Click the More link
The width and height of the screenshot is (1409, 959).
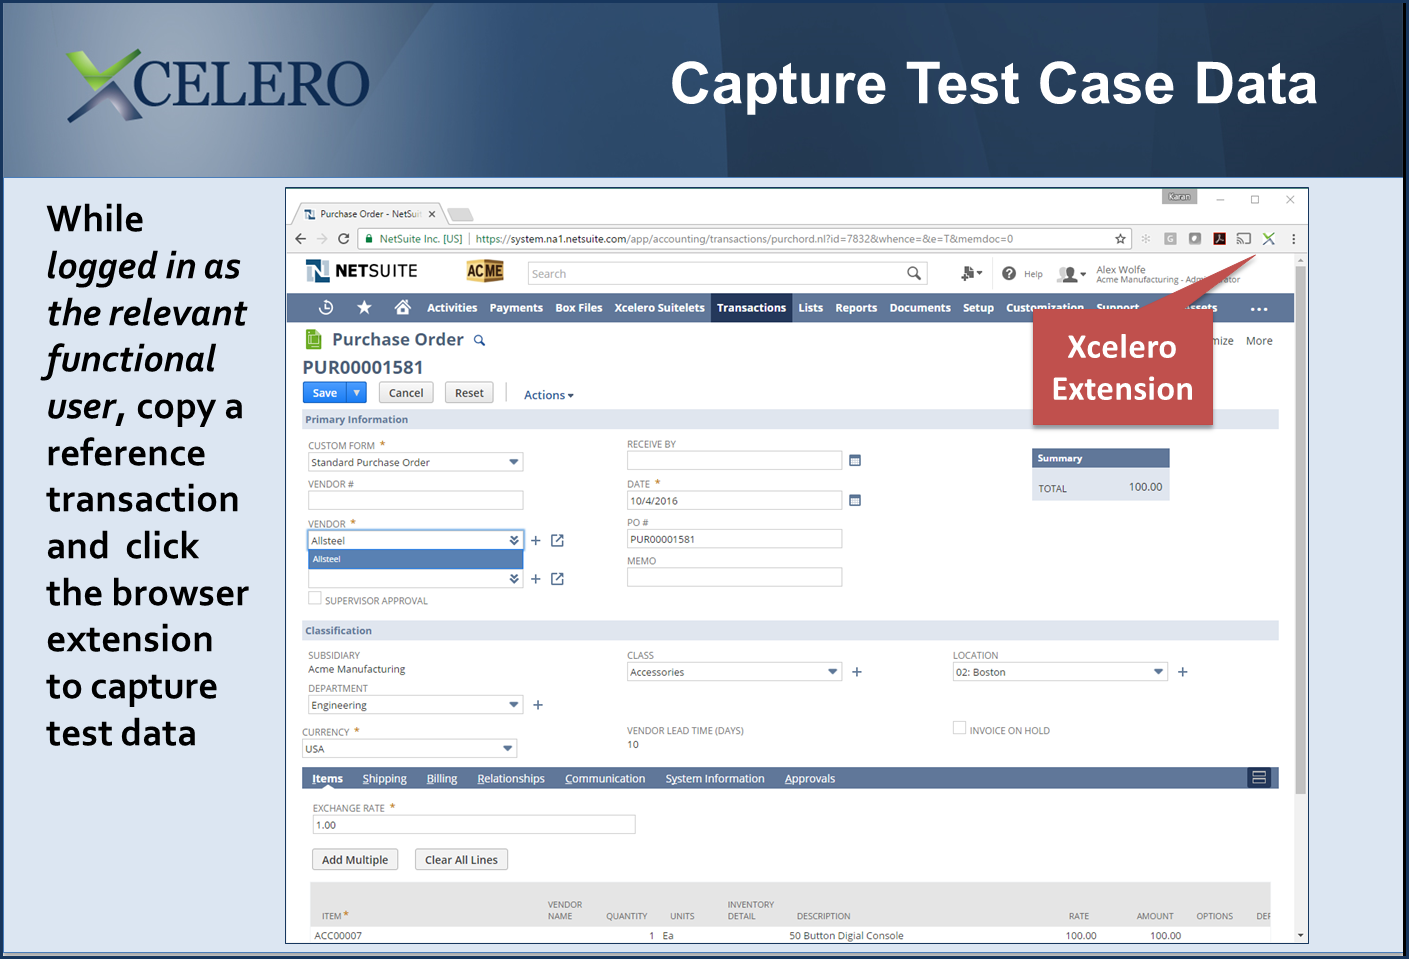[1259, 341]
